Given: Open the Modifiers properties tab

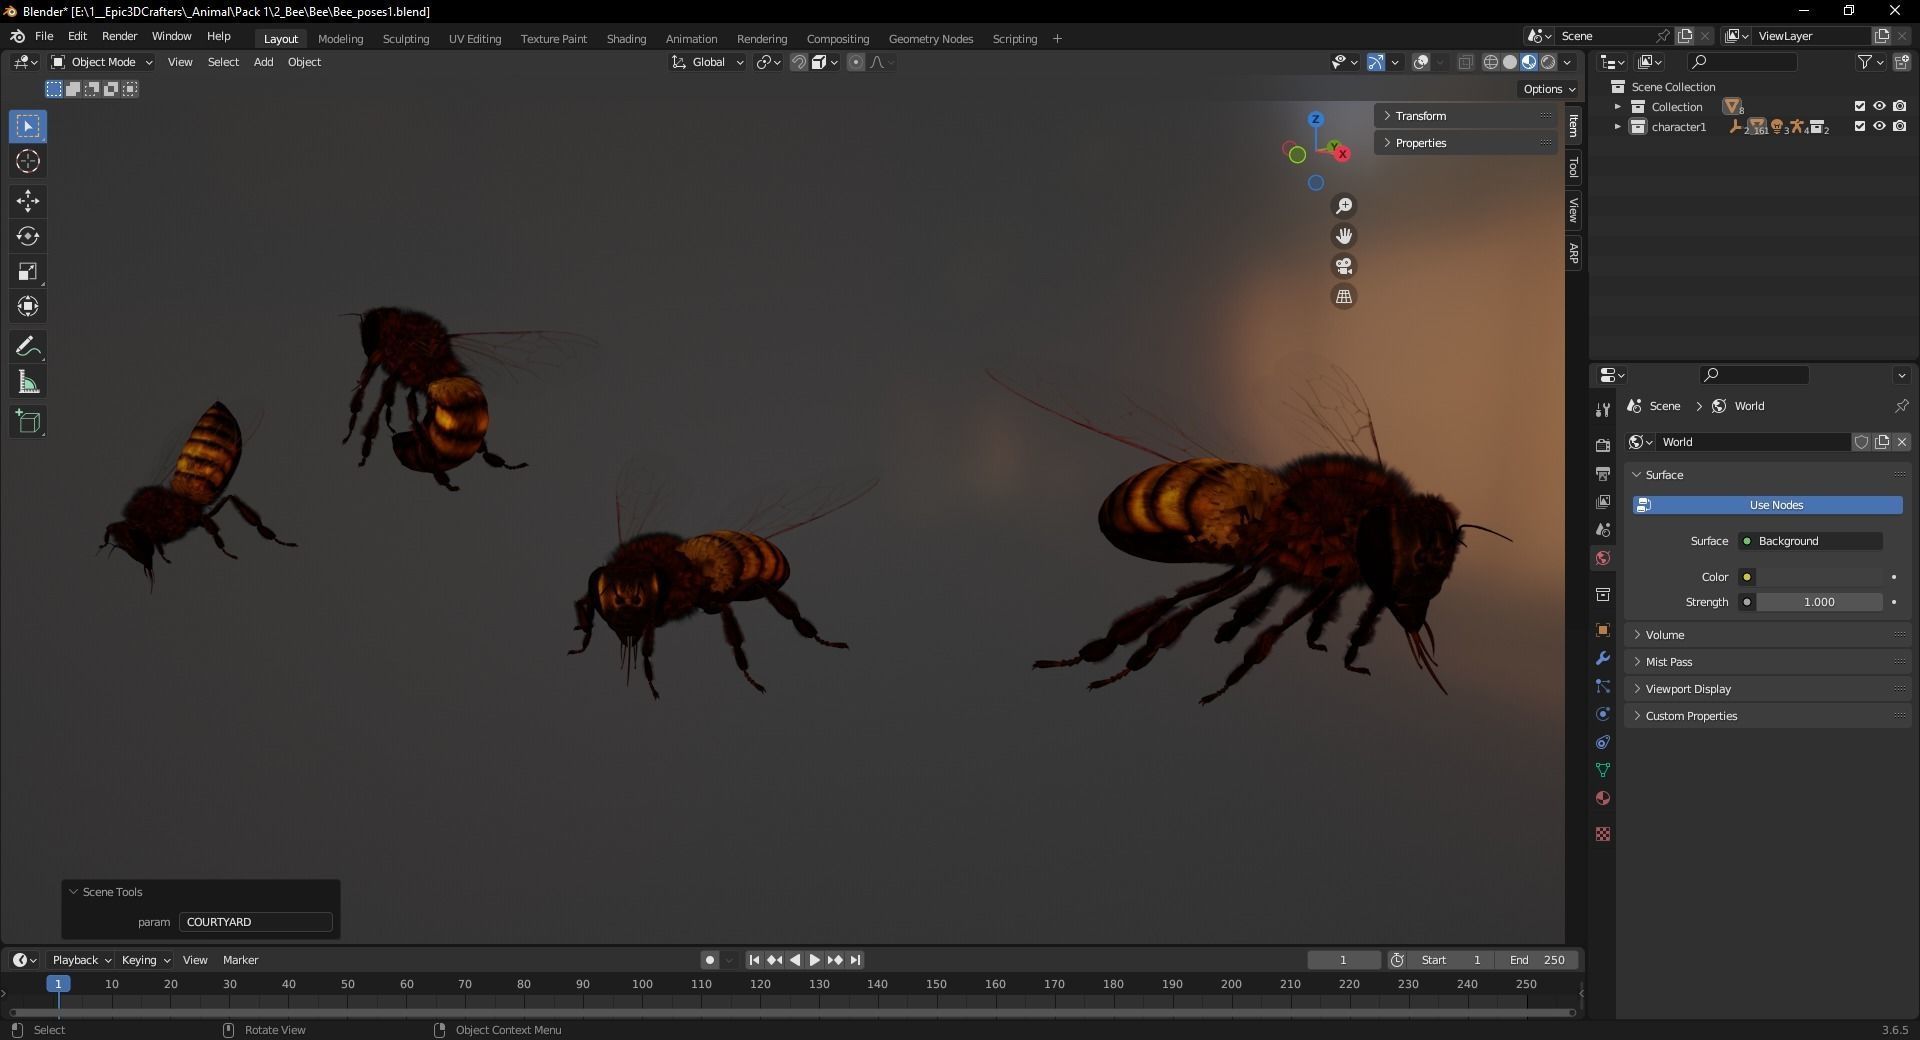Looking at the screenshot, I should [x=1603, y=658].
